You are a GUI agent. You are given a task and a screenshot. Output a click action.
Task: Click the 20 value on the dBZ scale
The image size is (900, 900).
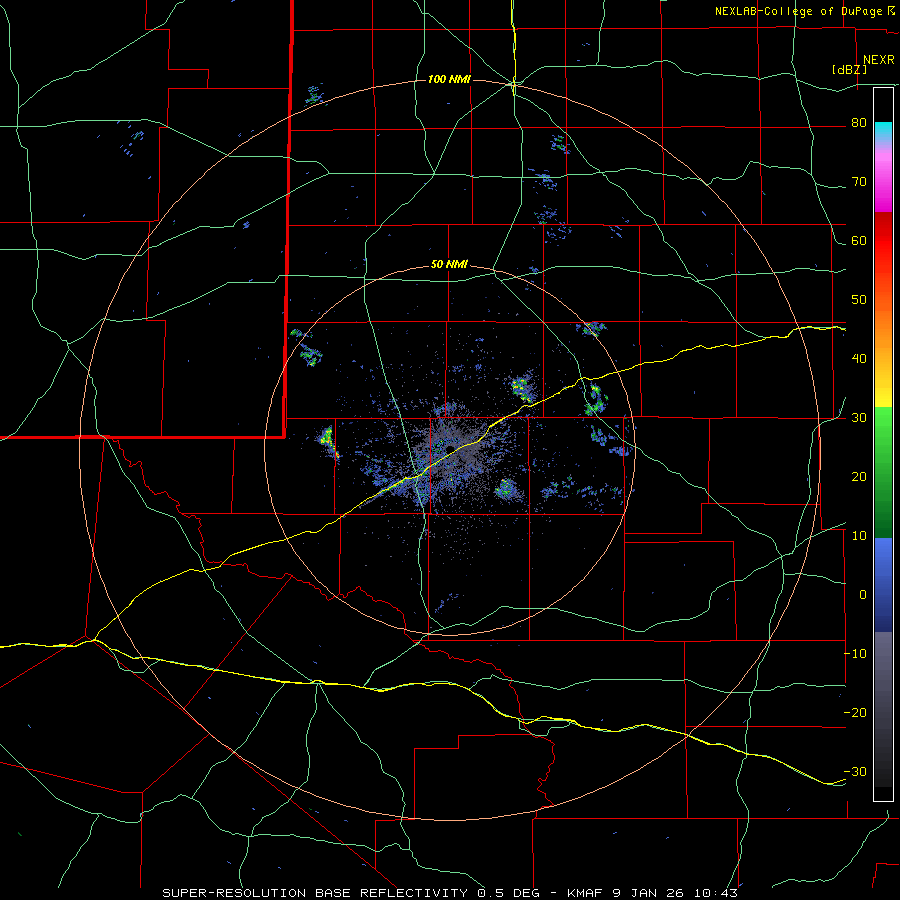(859, 477)
